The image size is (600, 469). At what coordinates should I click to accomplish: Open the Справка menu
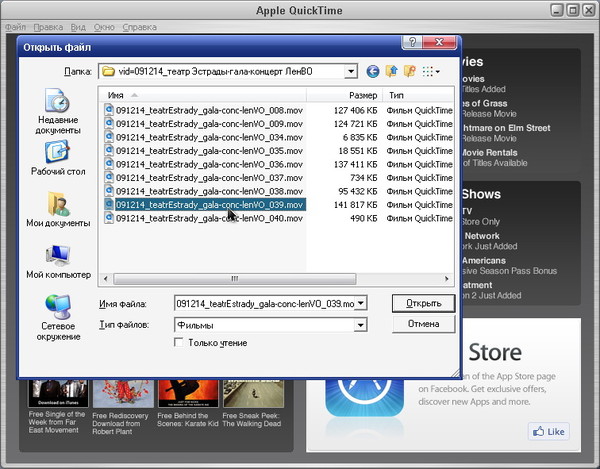[140, 27]
